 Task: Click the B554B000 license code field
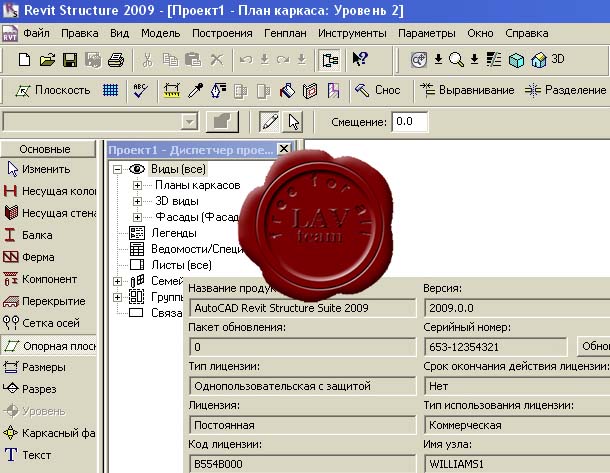click(x=302, y=464)
